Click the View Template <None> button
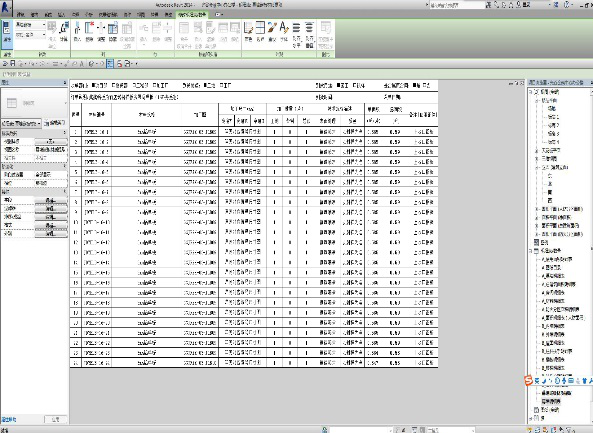Screen dimensions: 593x433 [51, 141]
